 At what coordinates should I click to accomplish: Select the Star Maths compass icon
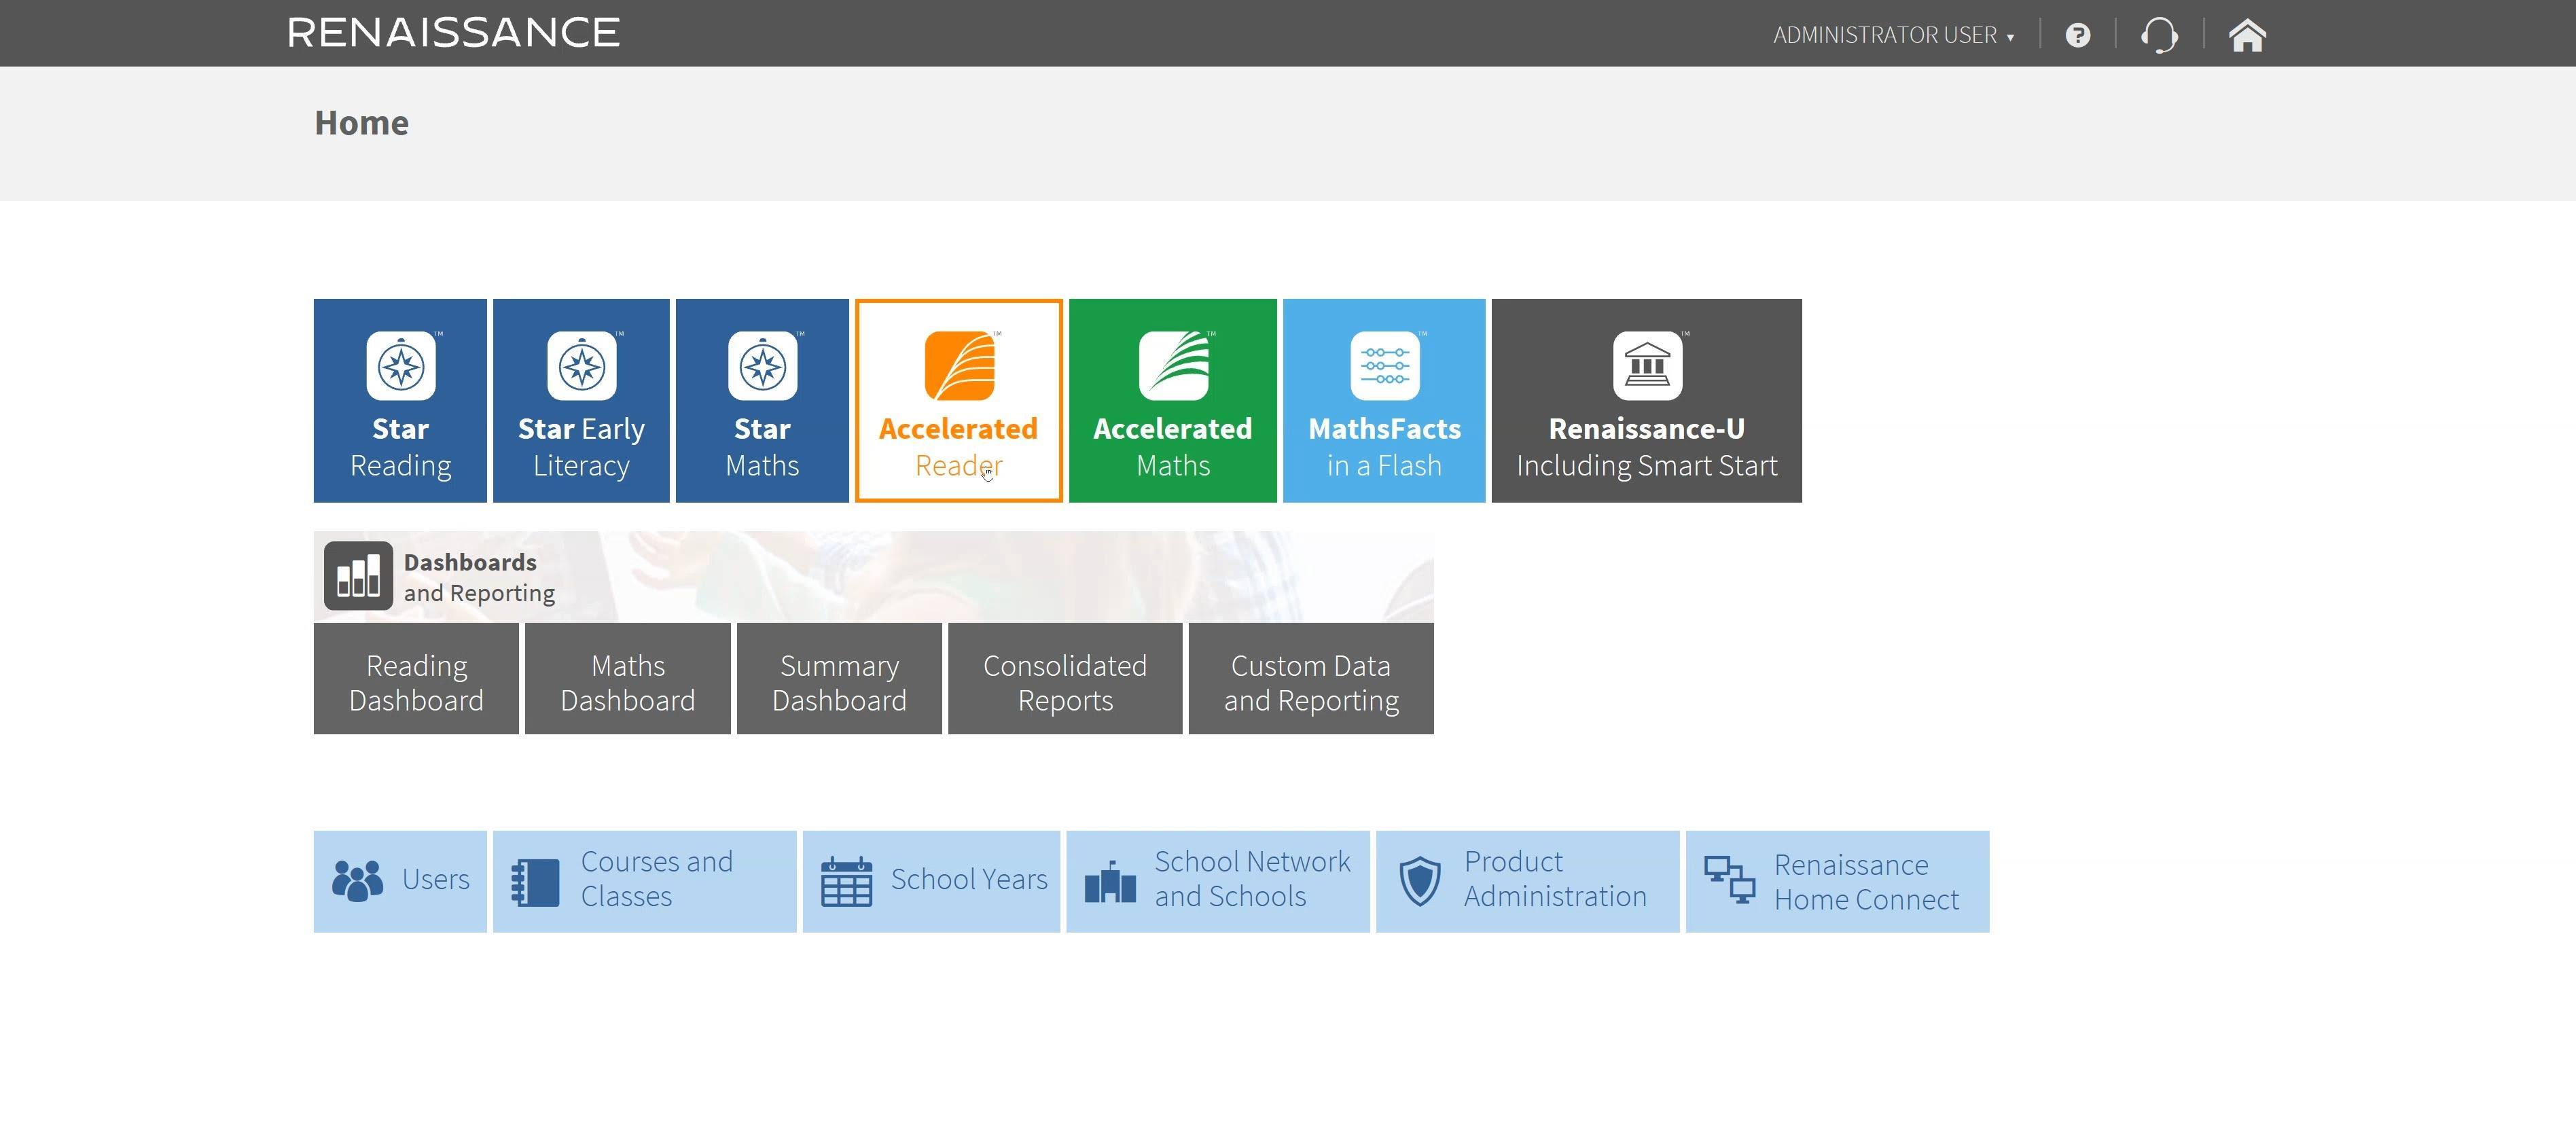(x=763, y=366)
